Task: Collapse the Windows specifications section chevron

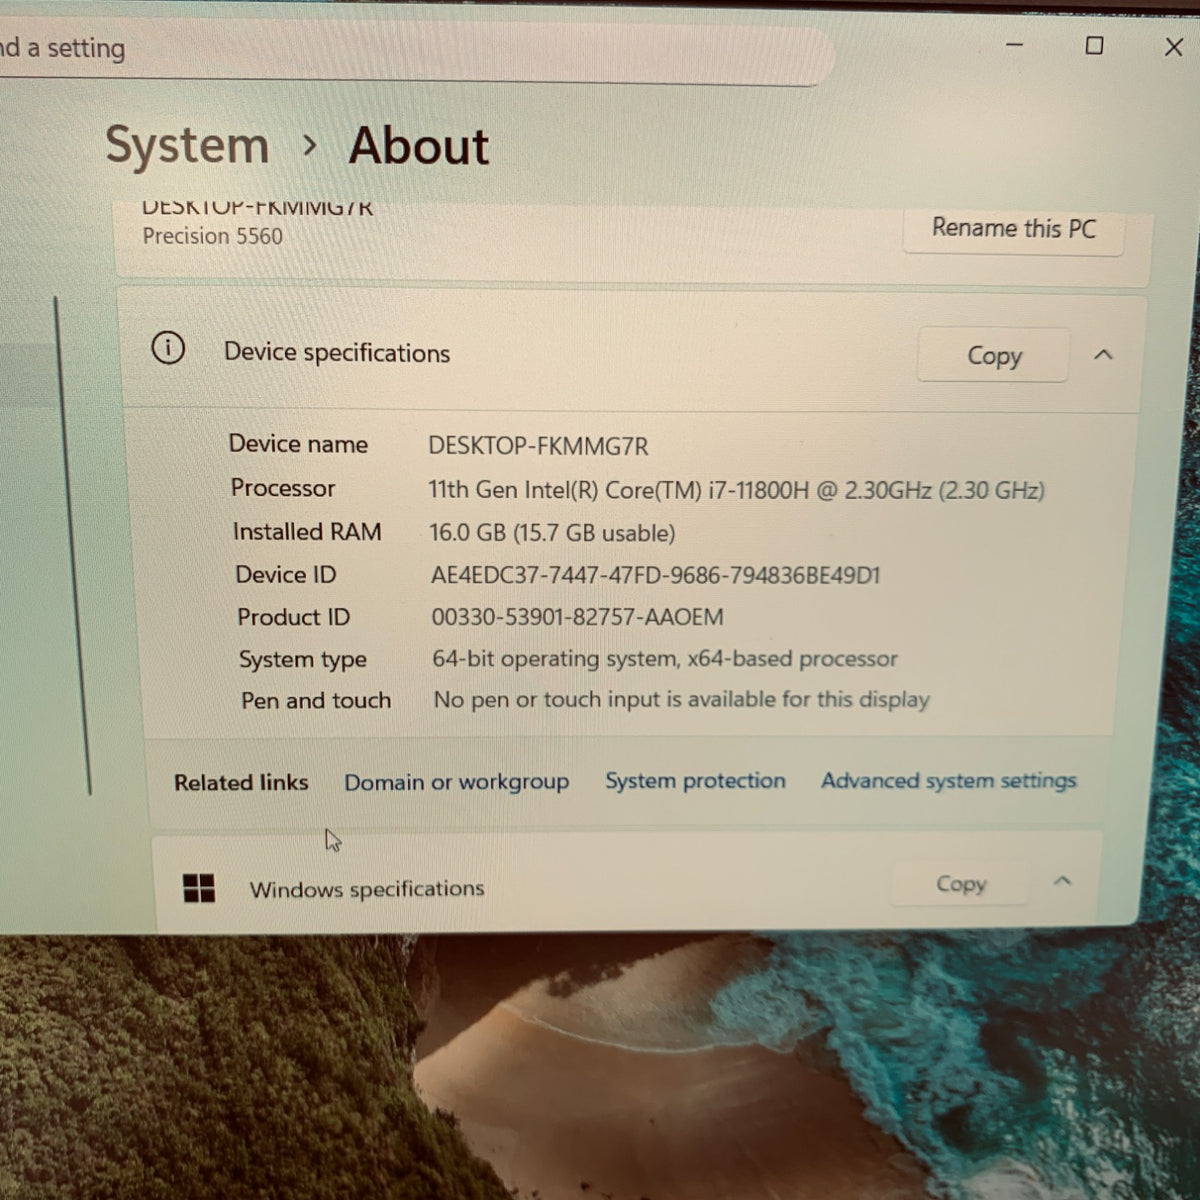Action: coord(1062,881)
